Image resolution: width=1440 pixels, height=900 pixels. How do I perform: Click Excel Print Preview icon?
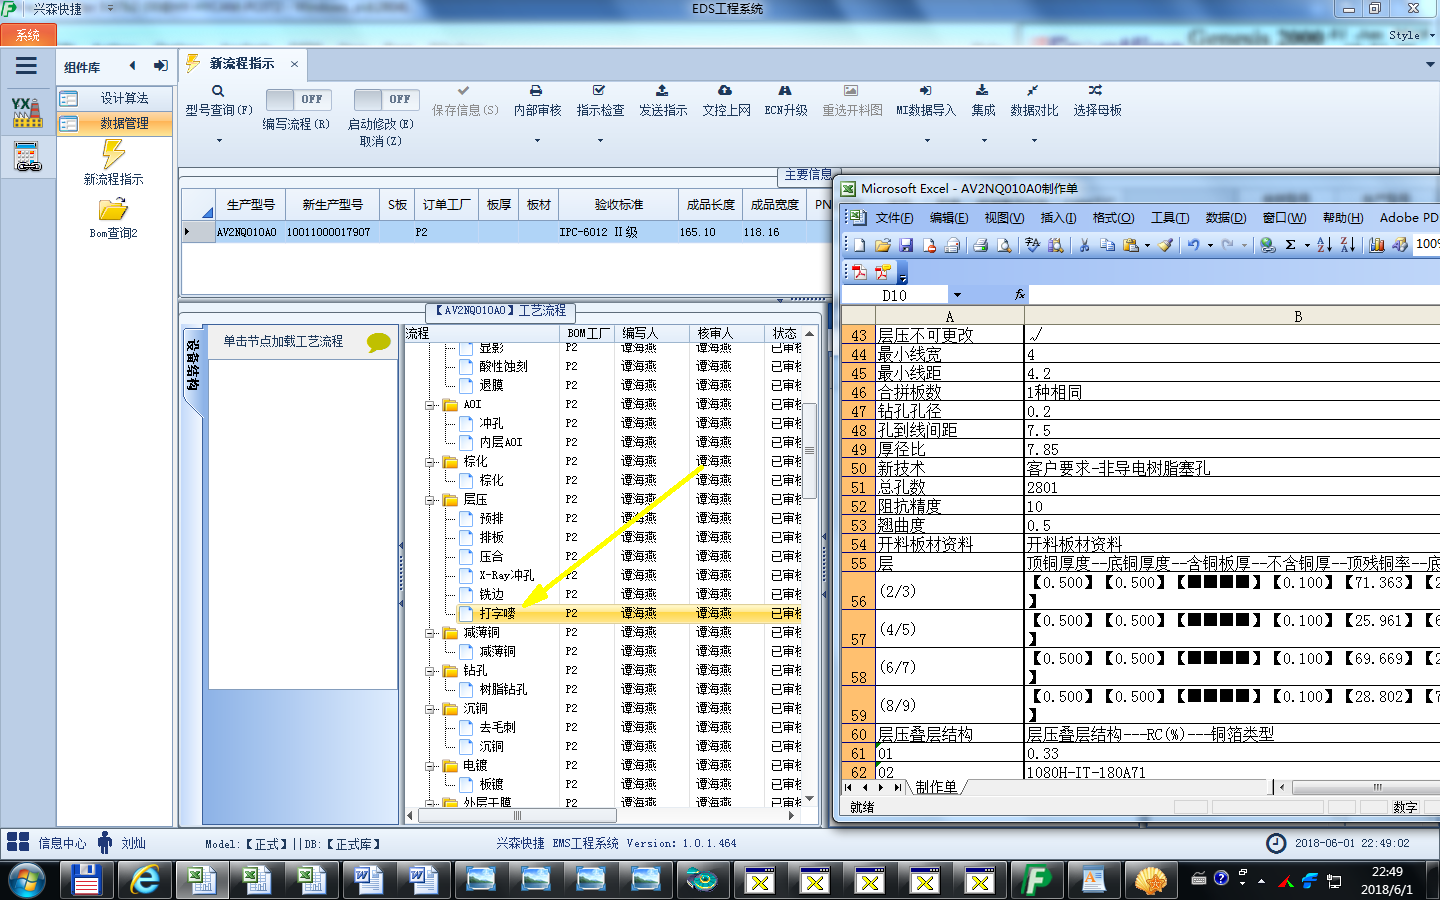[x=1004, y=245]
